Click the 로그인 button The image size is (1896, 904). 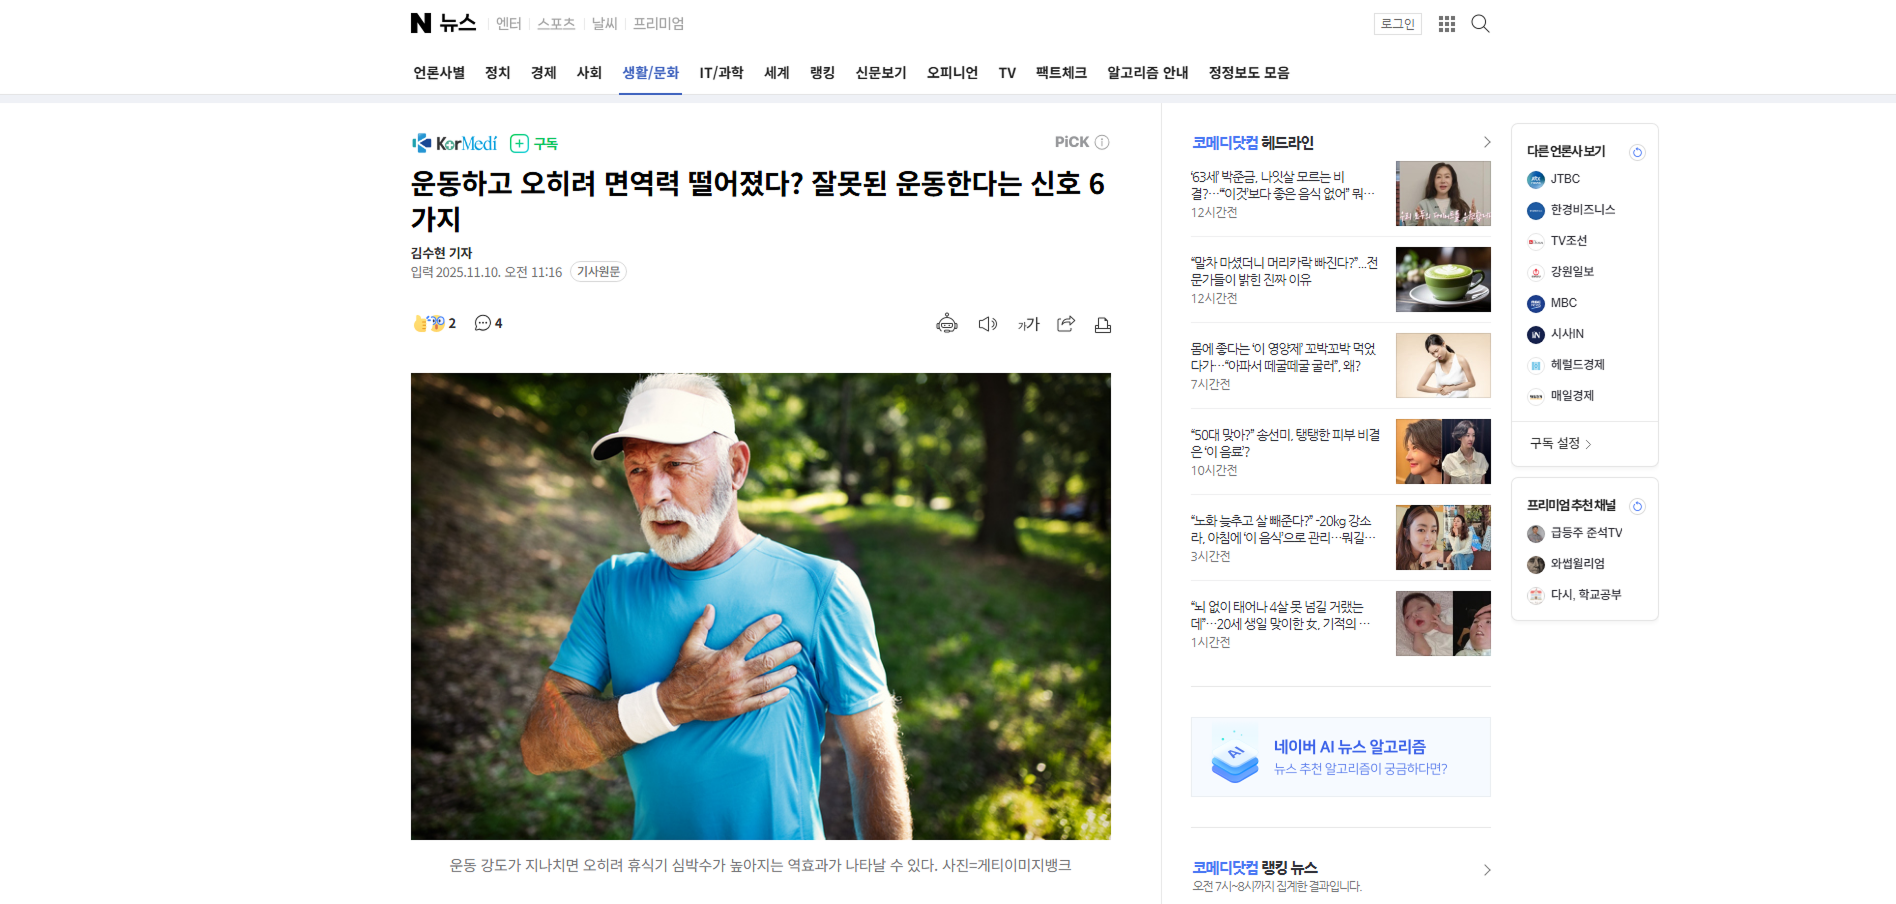point(1398,24)
